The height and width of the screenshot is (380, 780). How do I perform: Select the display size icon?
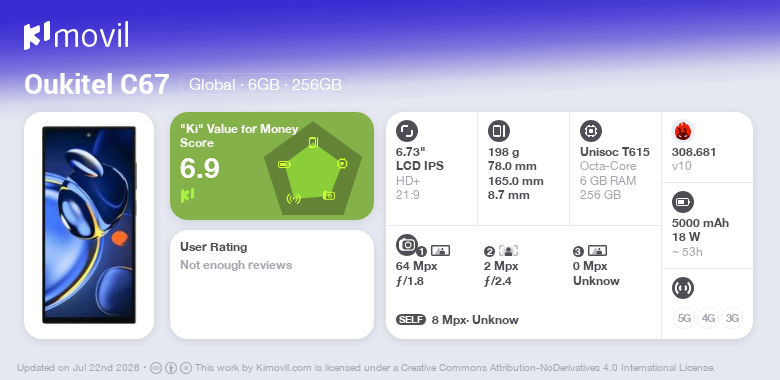[406, 131]
